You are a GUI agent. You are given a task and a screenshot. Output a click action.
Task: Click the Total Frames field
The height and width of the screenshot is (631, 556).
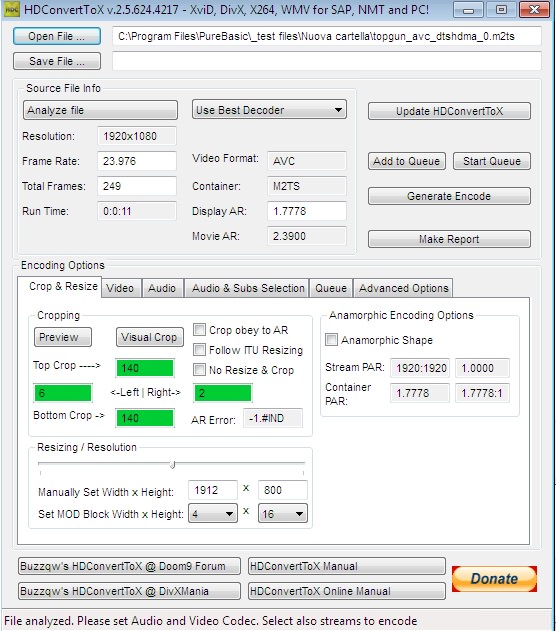[137, 186]
